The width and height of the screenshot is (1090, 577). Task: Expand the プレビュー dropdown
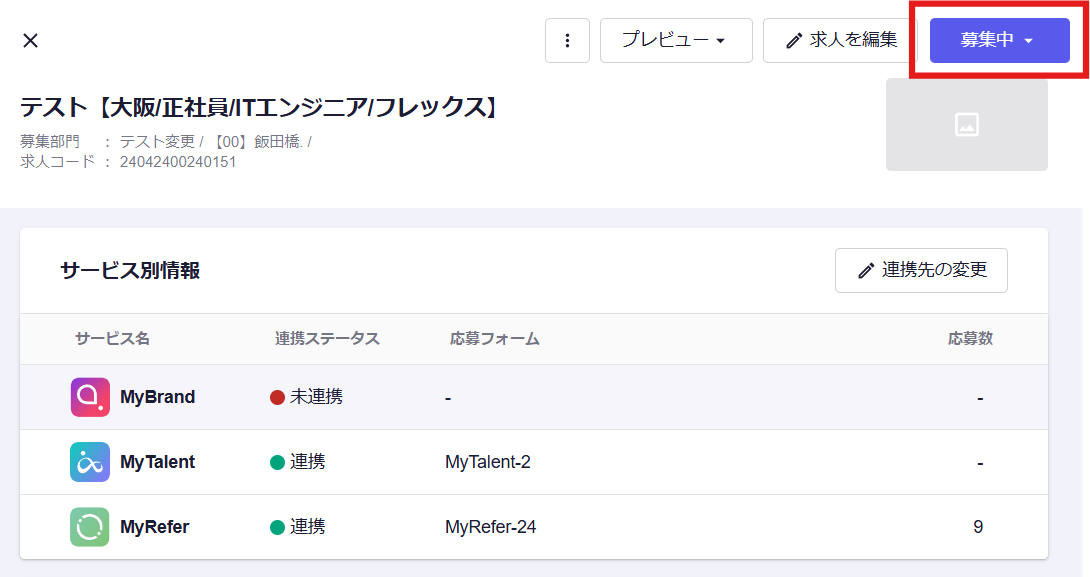click(675, 40)
